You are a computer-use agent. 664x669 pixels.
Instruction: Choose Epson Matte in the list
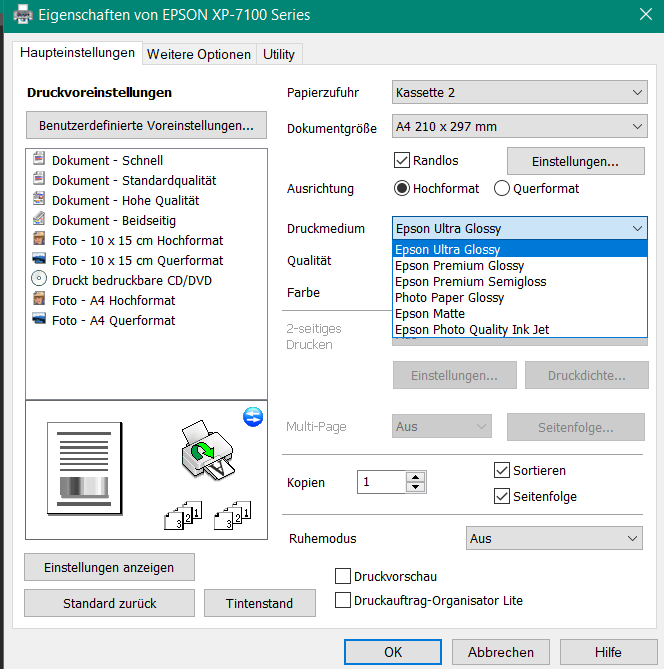point(519,314)
